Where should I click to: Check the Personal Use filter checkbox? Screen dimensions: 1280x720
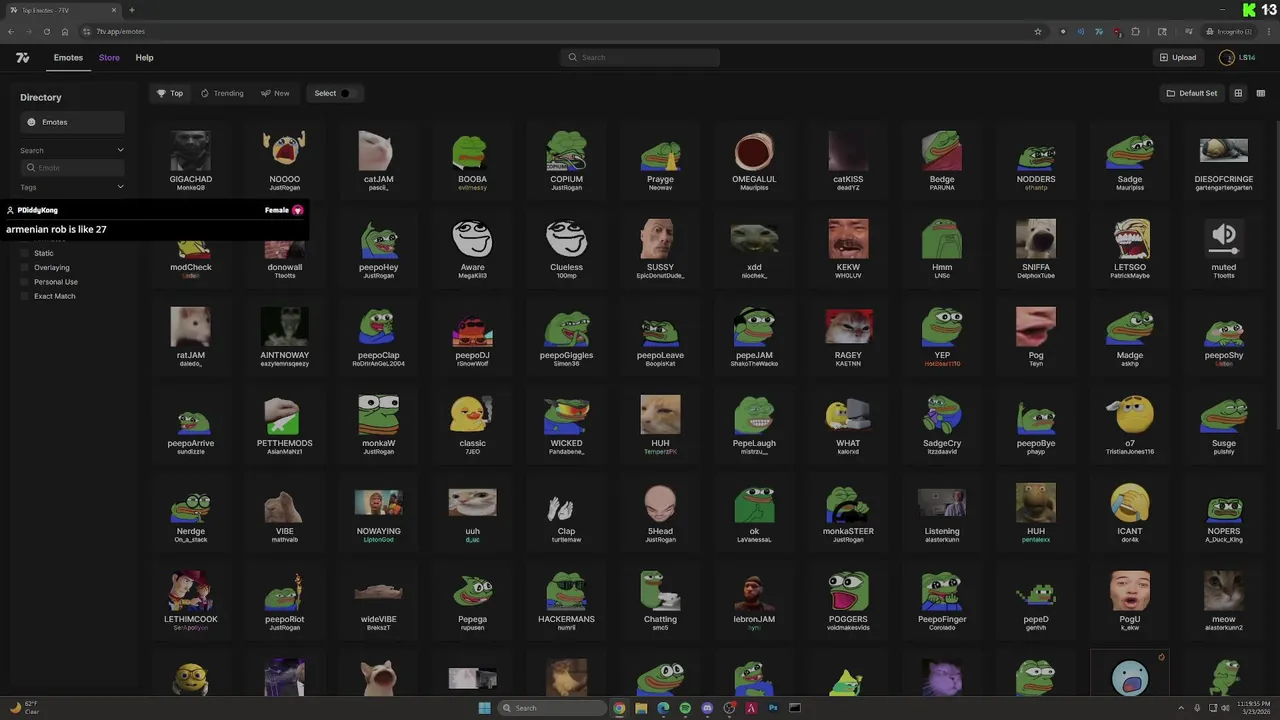pyautogui.click(x=26, y=282)
